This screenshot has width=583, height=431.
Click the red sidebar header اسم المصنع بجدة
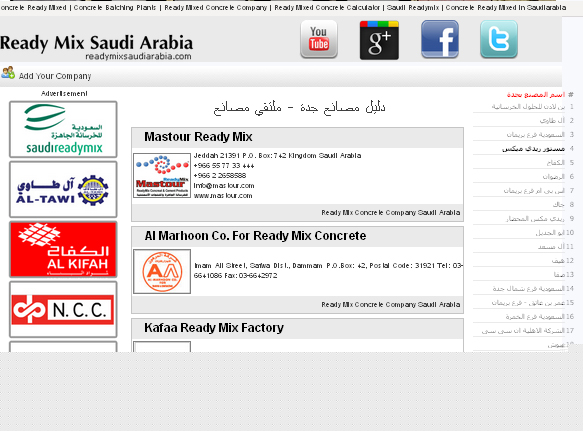coord(536,95)
